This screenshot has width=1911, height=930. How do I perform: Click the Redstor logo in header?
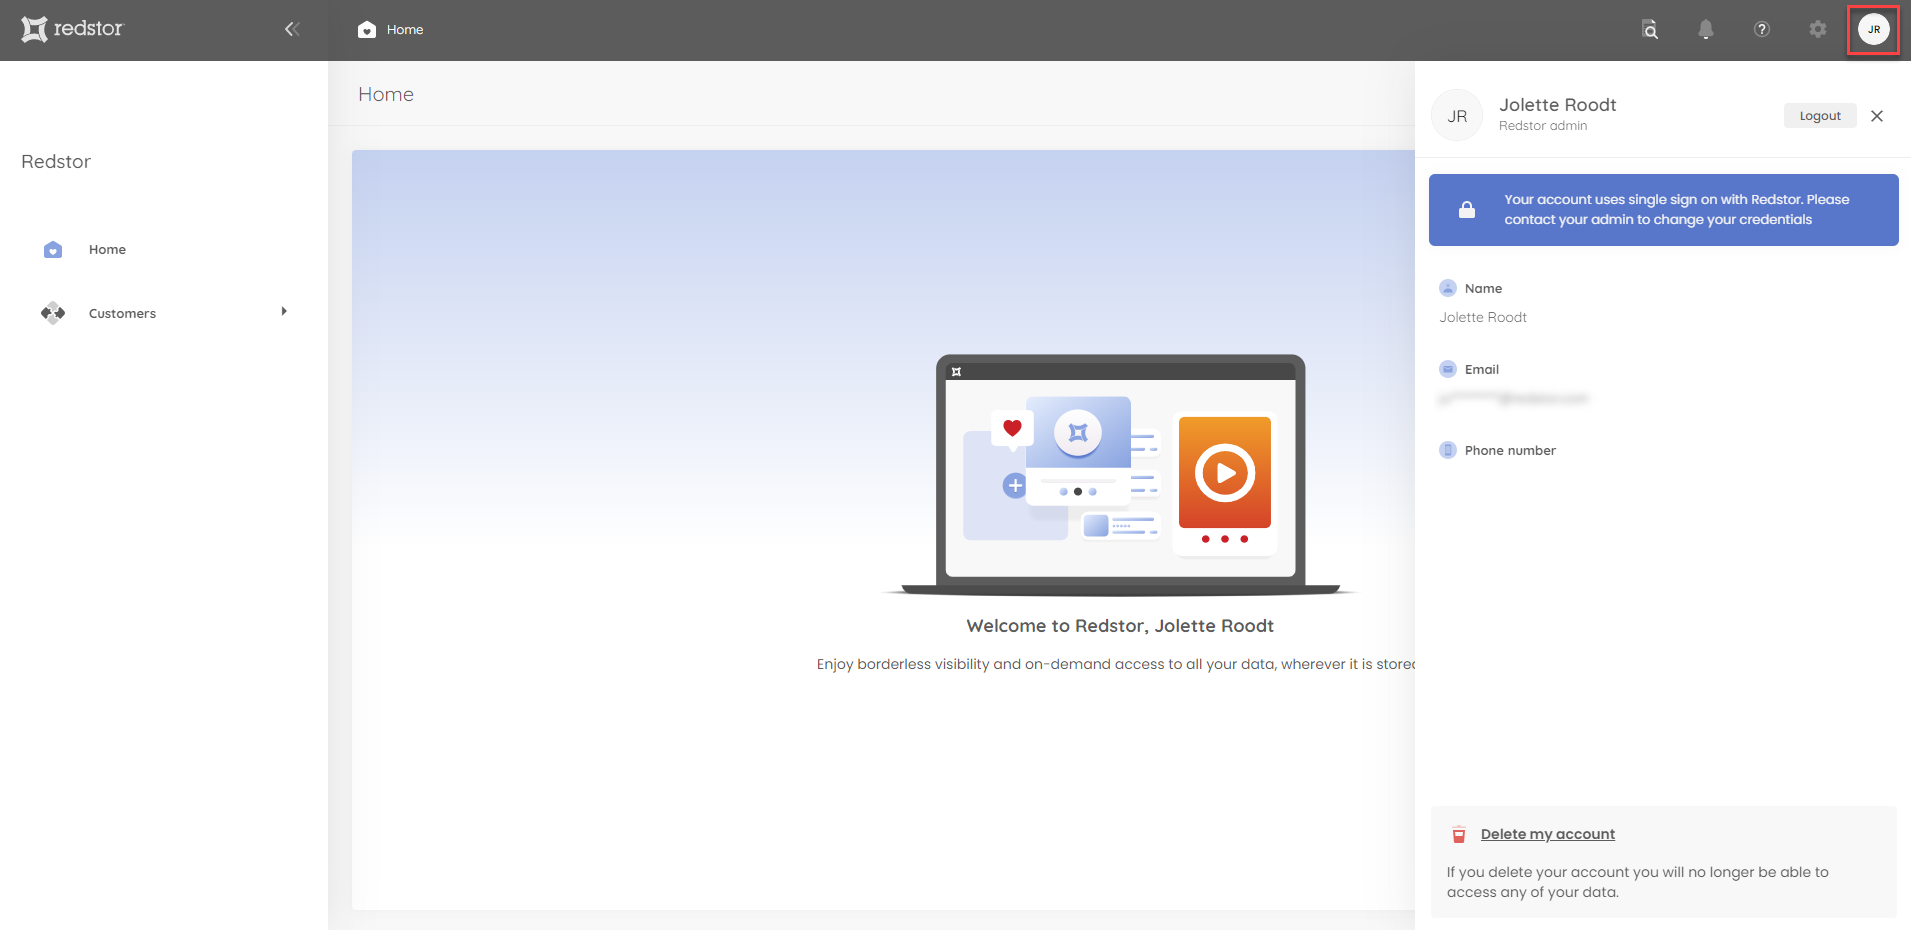tap(72, 29)
